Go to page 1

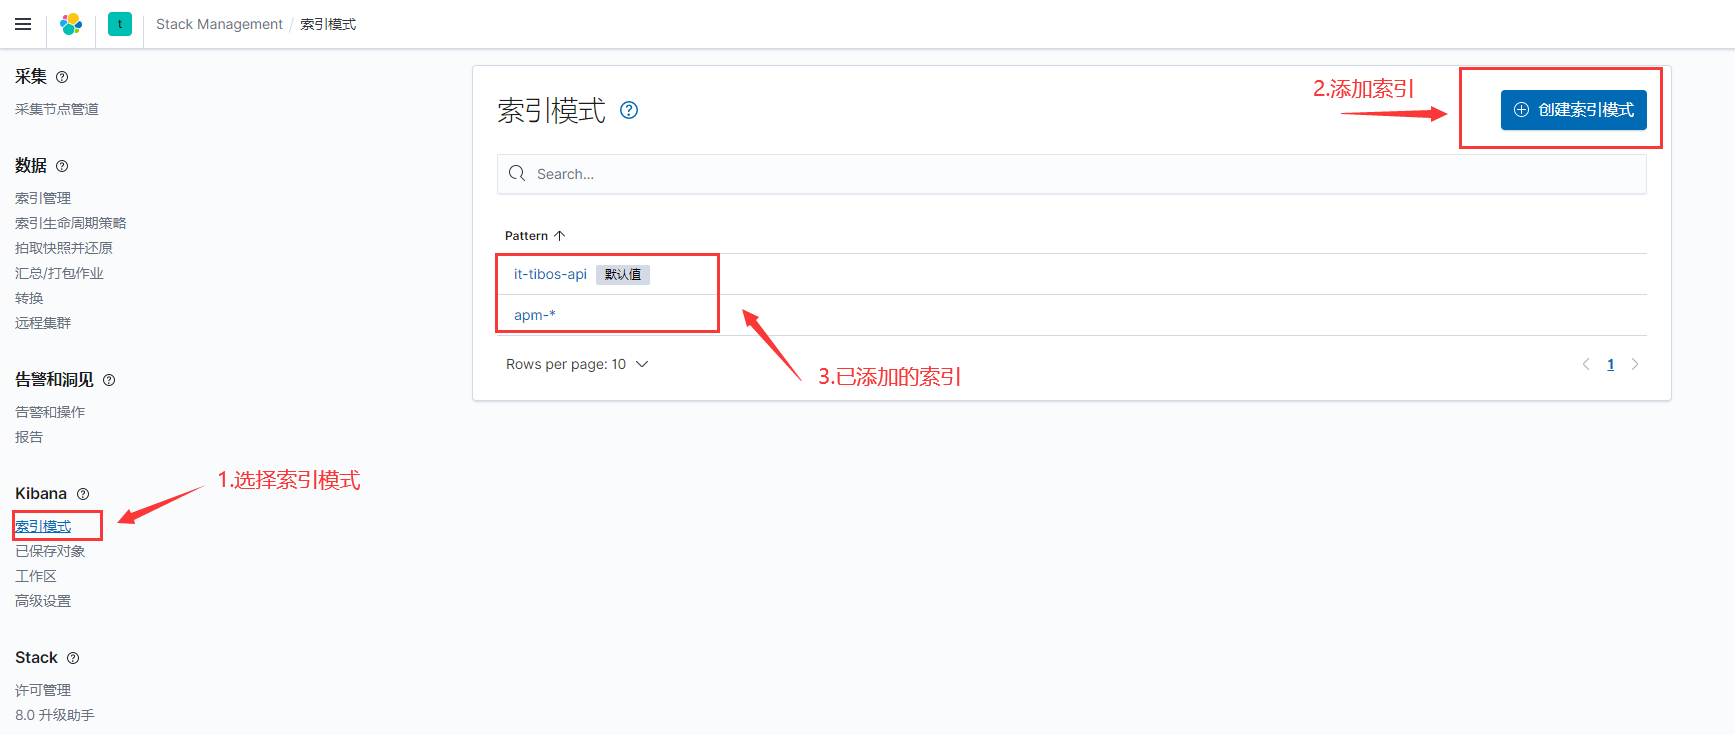(1611, 364)
